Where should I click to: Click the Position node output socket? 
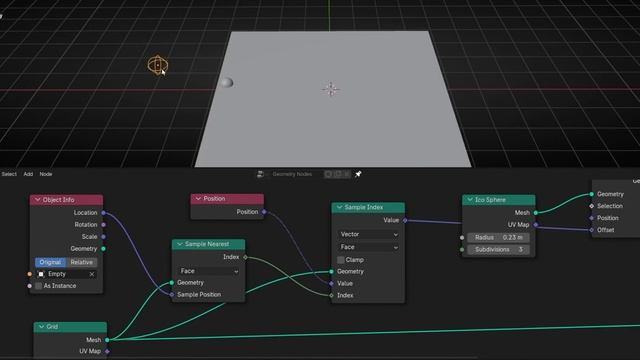pyautogui.click(x=264, y=212)
